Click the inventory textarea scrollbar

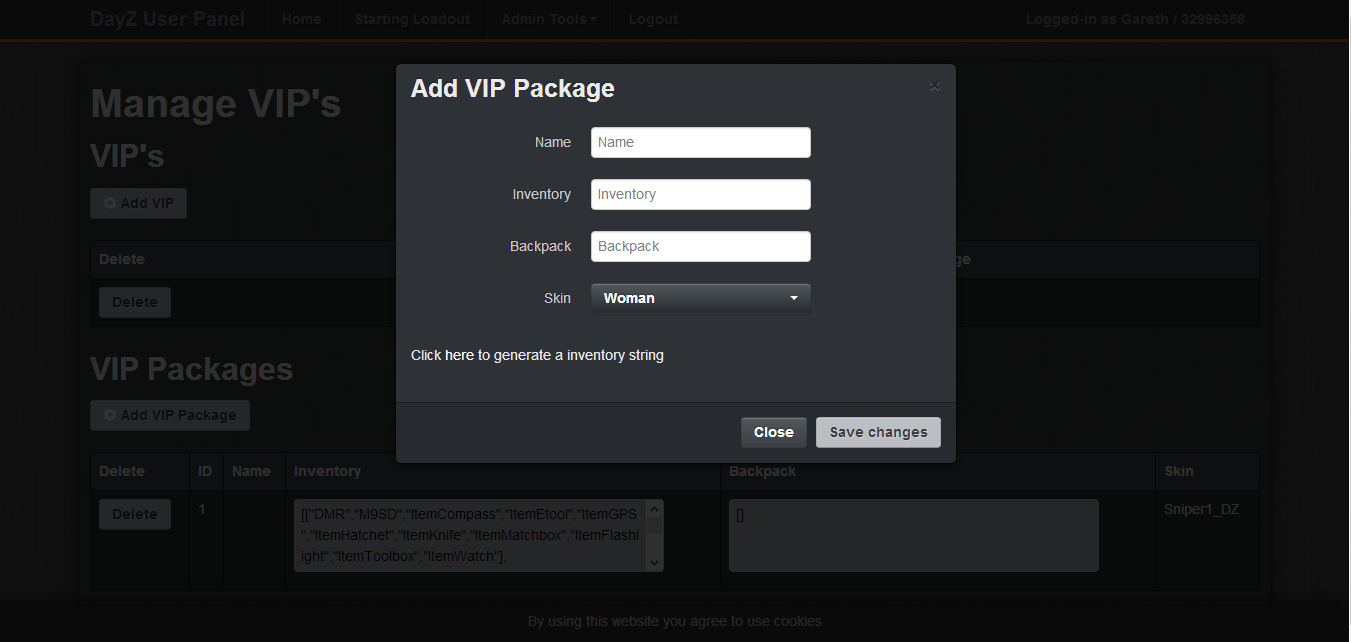click(x=655, y=536)
